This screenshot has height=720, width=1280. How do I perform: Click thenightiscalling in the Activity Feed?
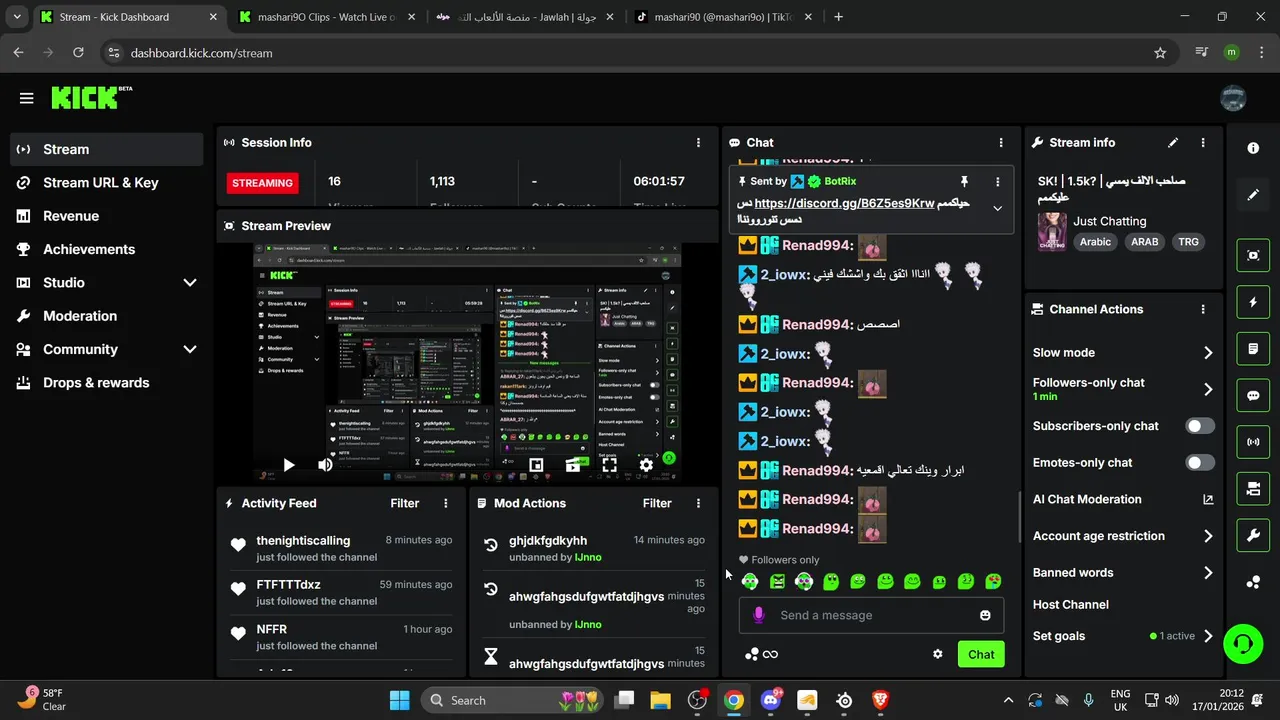coord(303,540)
